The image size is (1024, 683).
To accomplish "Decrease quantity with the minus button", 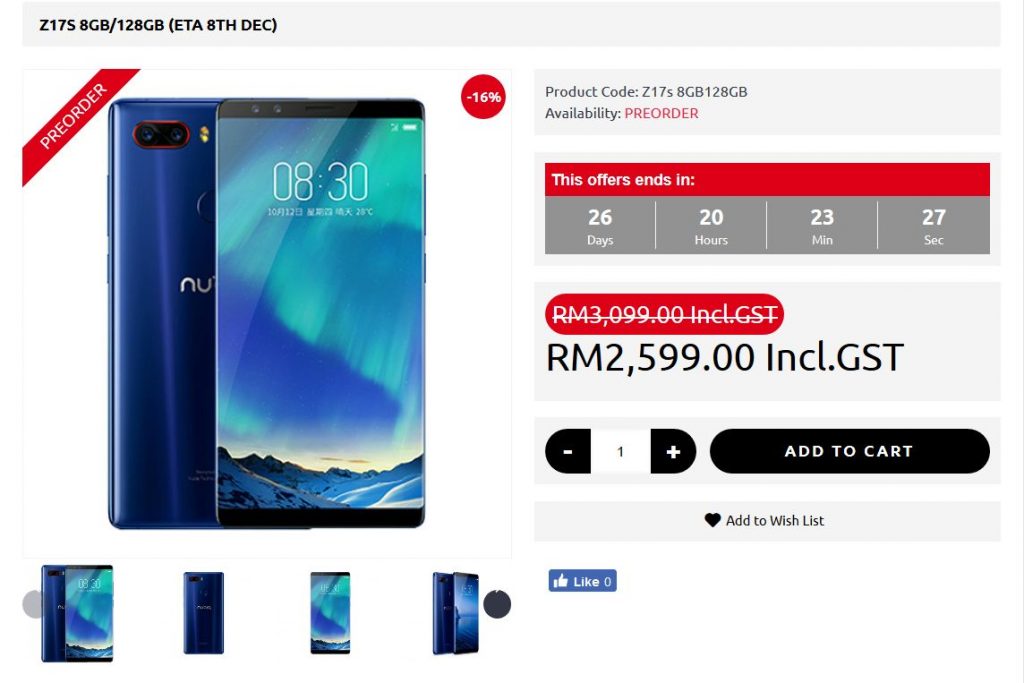I will (x=568, y=451).
